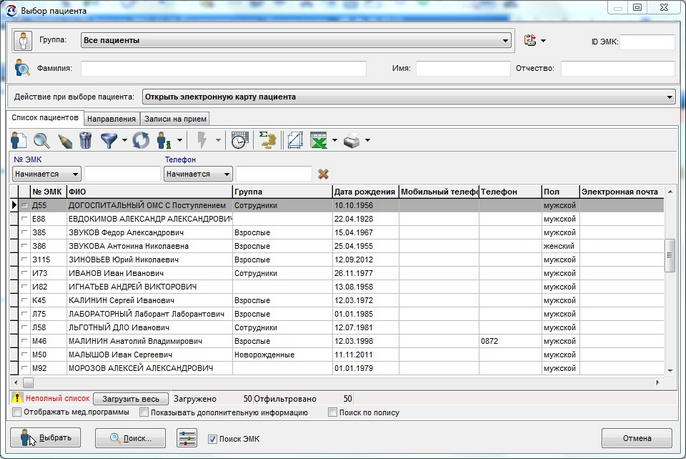The height and width of the screenshot is (459, 686).
Task: Uncheck the Поиск ЭМК checkbox
Action: (x=212, y=439)
